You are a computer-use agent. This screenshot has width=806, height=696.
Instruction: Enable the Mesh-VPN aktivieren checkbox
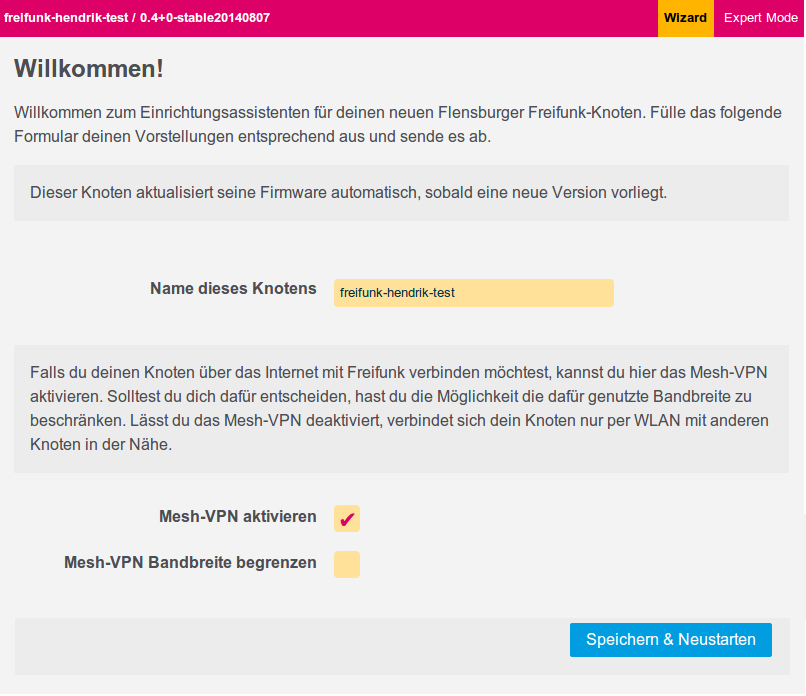point(347,518)
